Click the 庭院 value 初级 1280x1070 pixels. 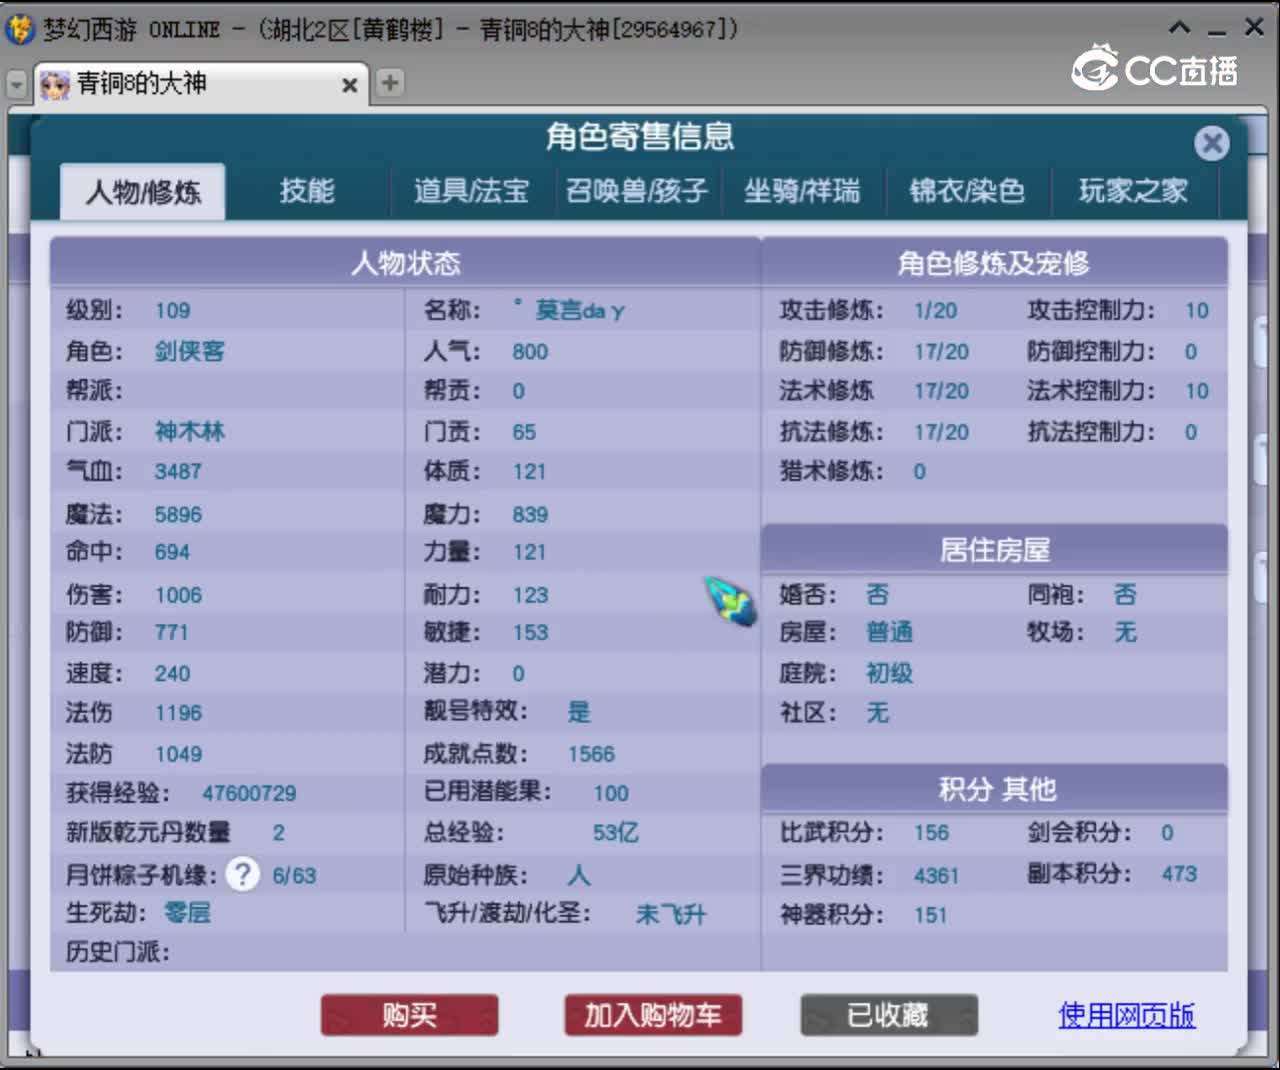(889, 673)
